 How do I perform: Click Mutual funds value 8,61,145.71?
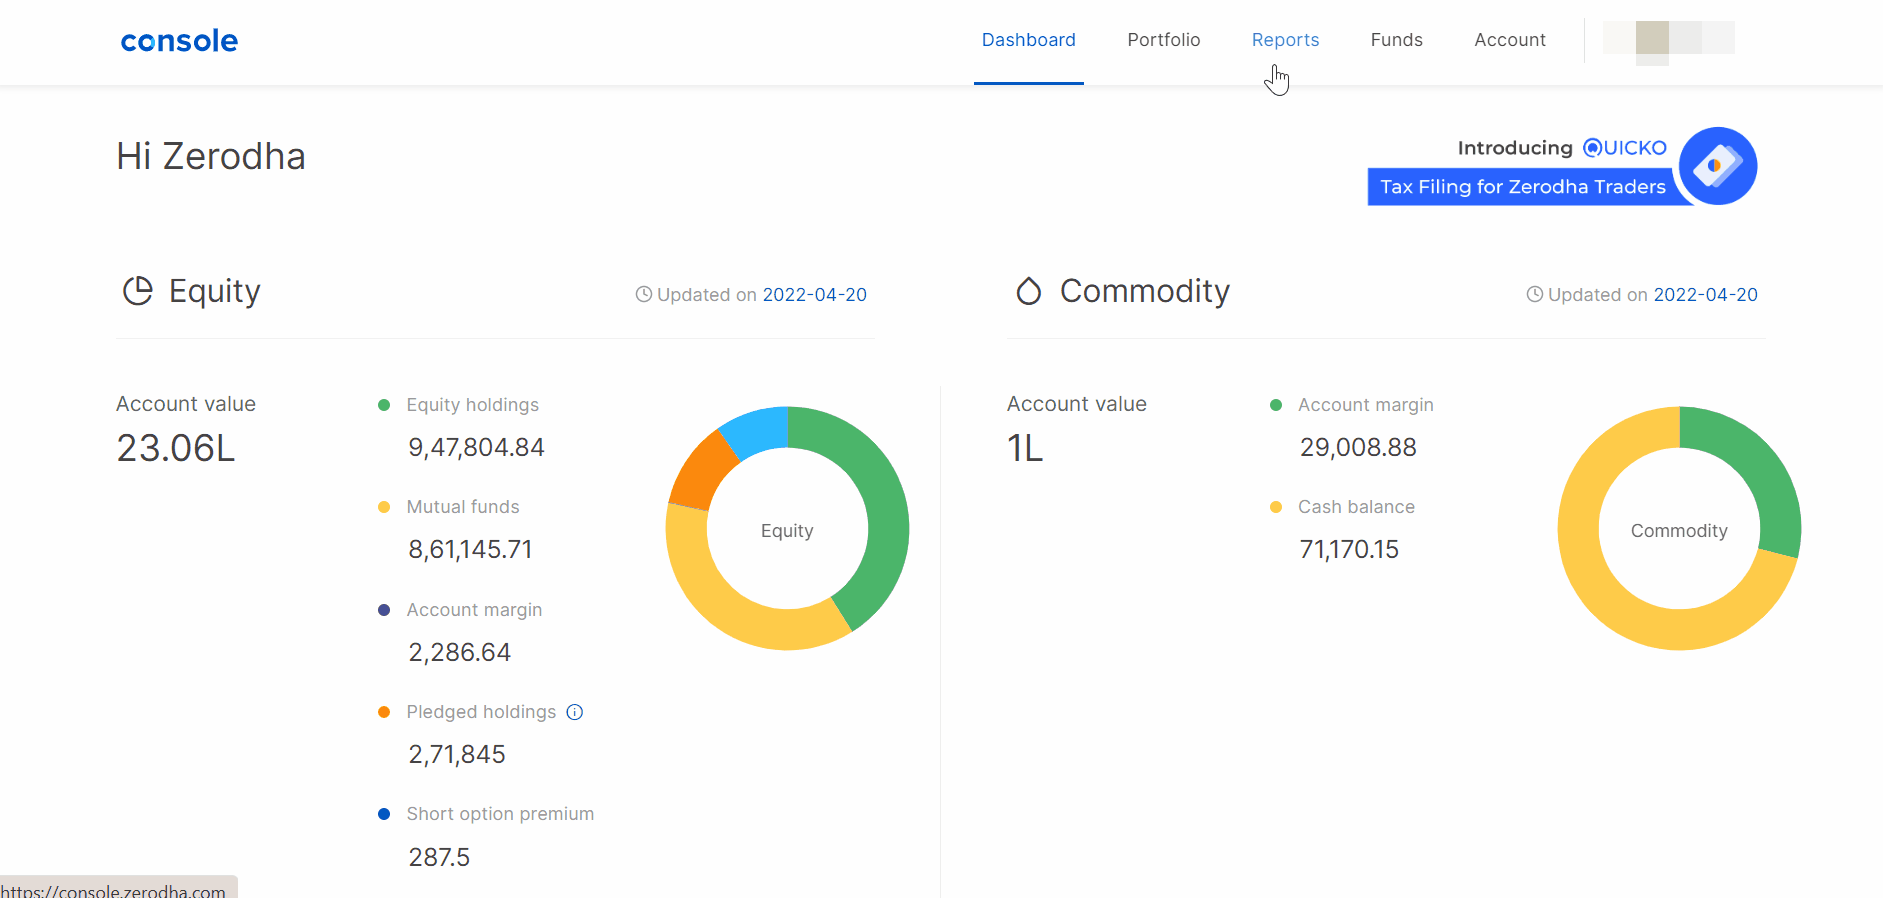pos(470,549)
